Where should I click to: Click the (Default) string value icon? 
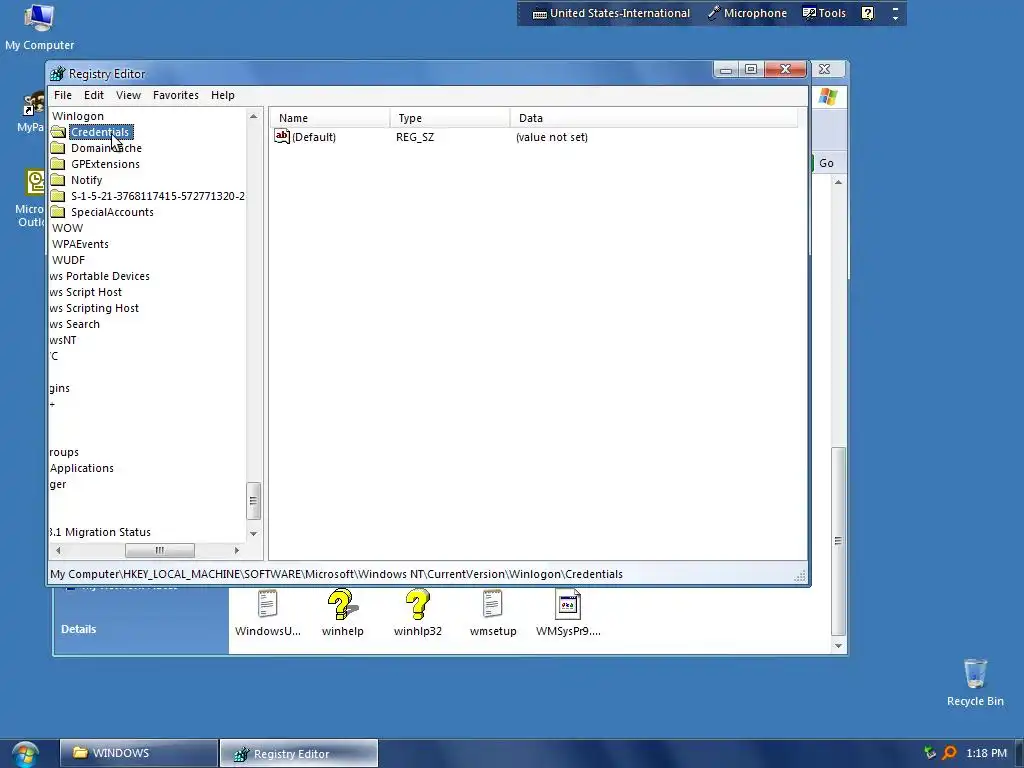tap(282, 136)
